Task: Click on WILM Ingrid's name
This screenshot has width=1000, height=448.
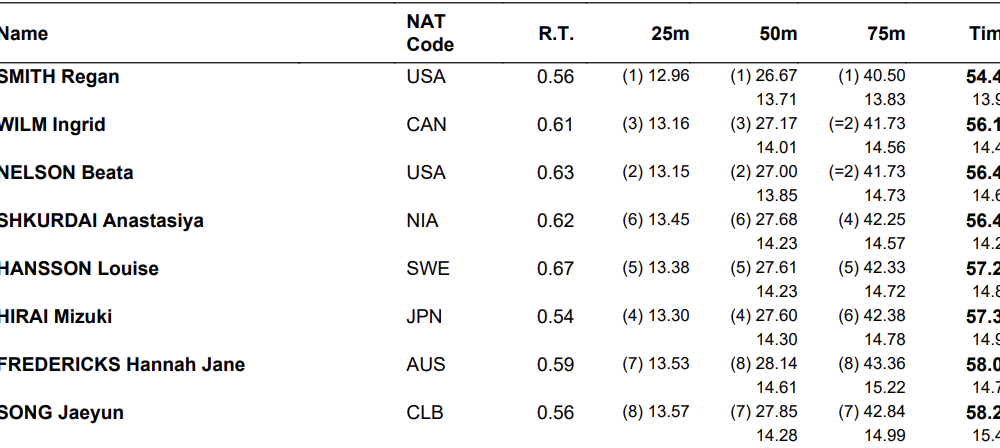Action: pos(52,125)
